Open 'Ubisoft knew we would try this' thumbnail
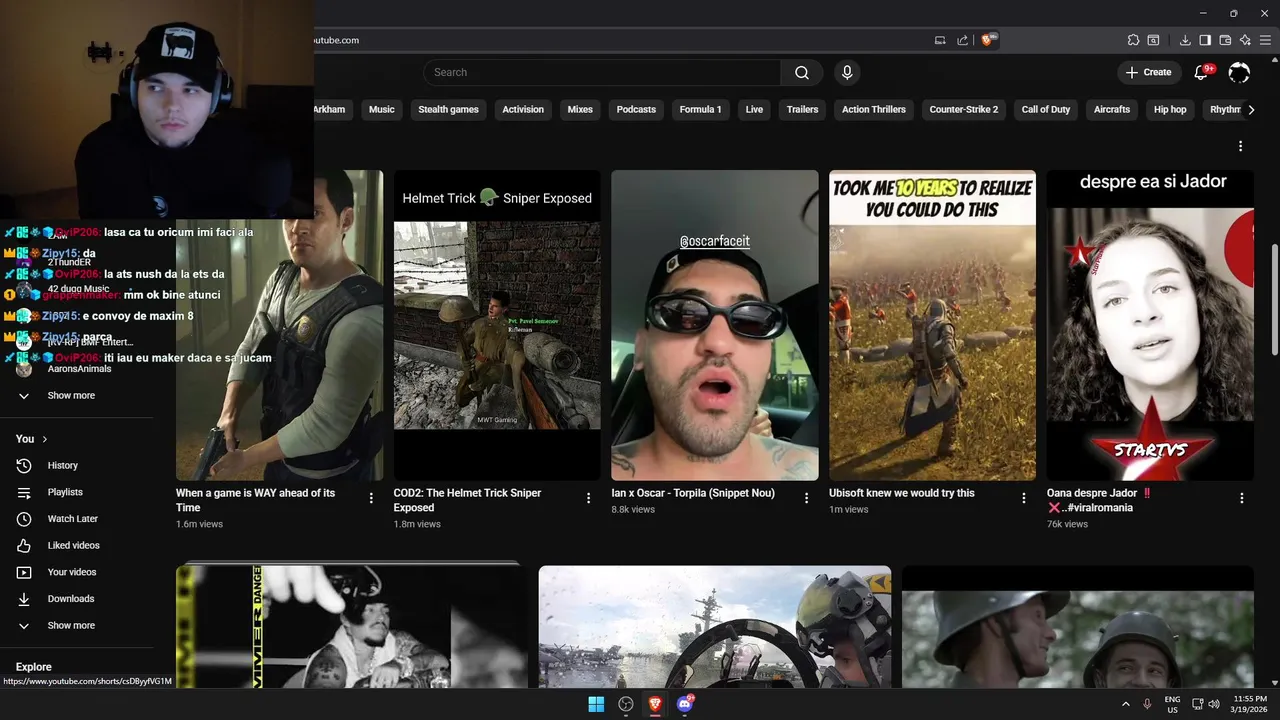 932,326
